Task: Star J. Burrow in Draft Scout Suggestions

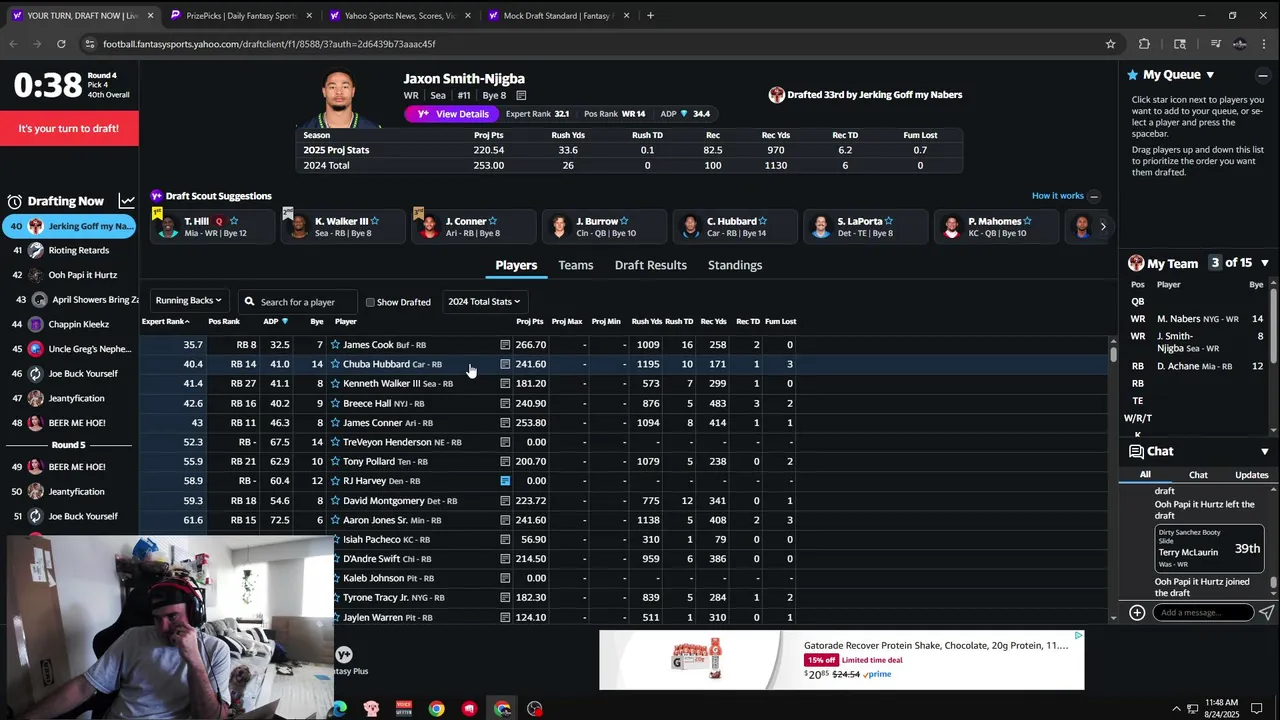Action: pyautogui.click(x=624, y=221)
